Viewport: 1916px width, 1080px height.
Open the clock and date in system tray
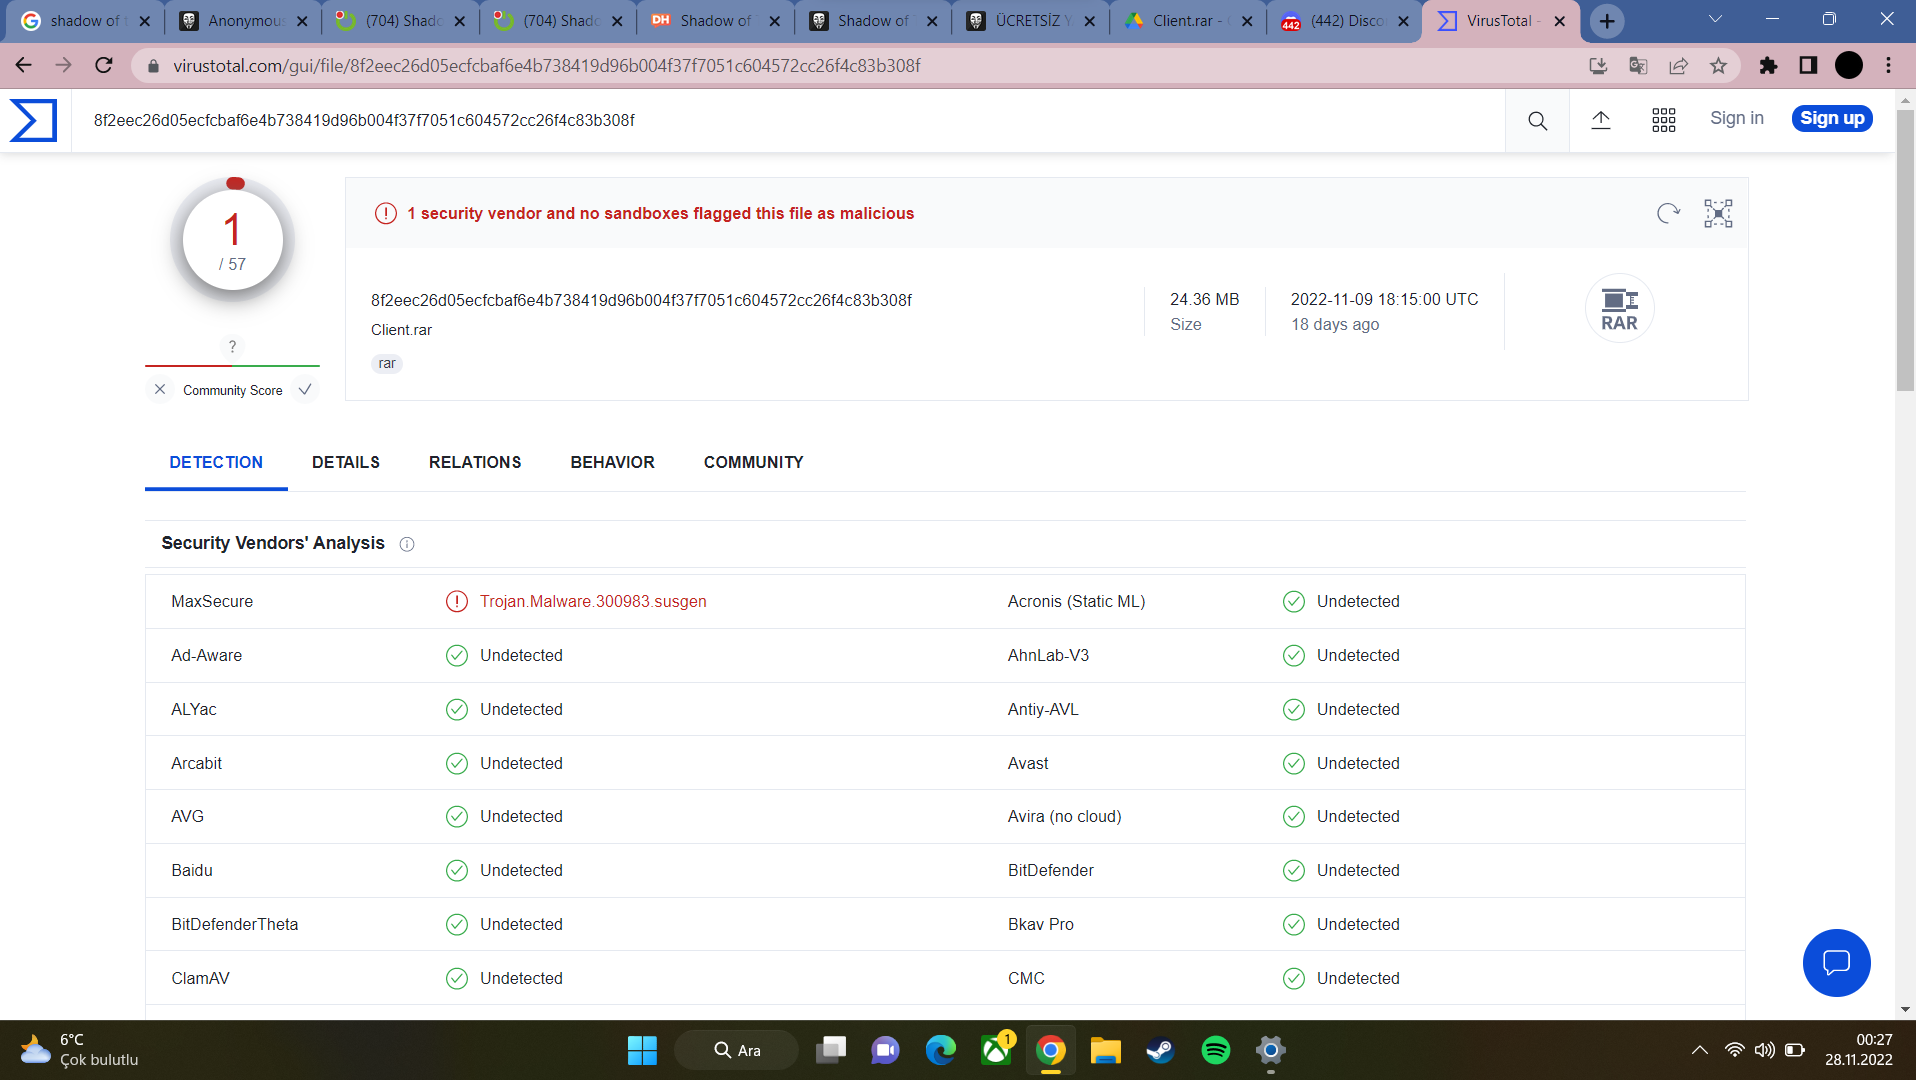point(1859,1050)
